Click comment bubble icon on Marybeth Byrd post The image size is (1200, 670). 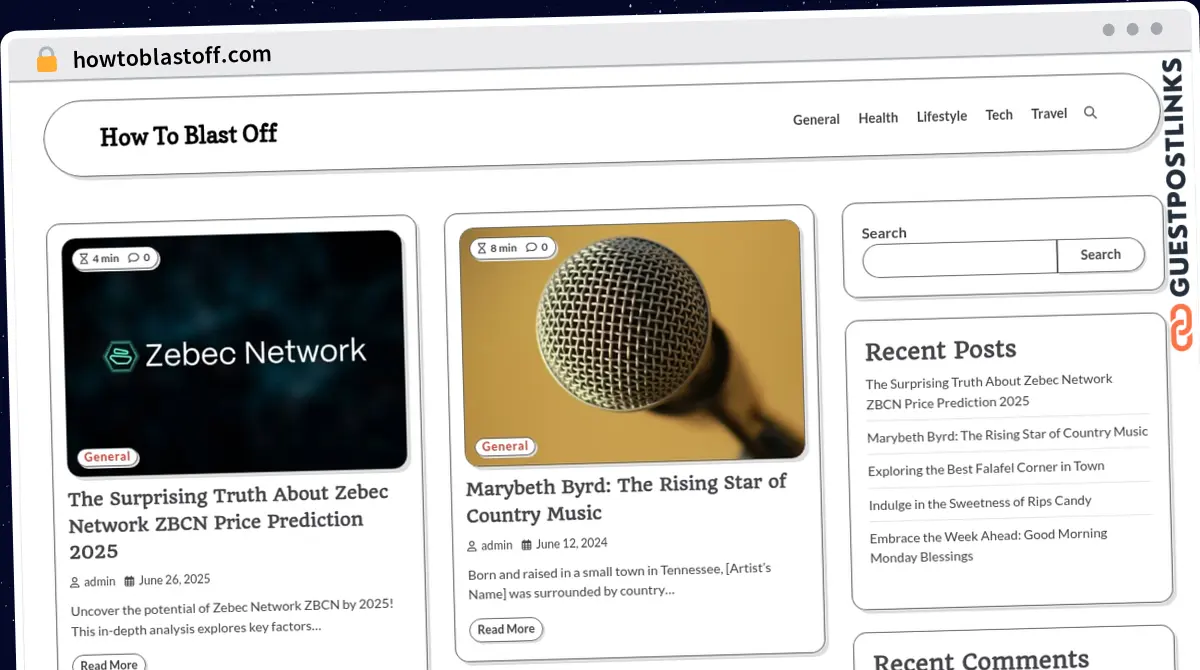pyautogui.click(x=531, y=247)
